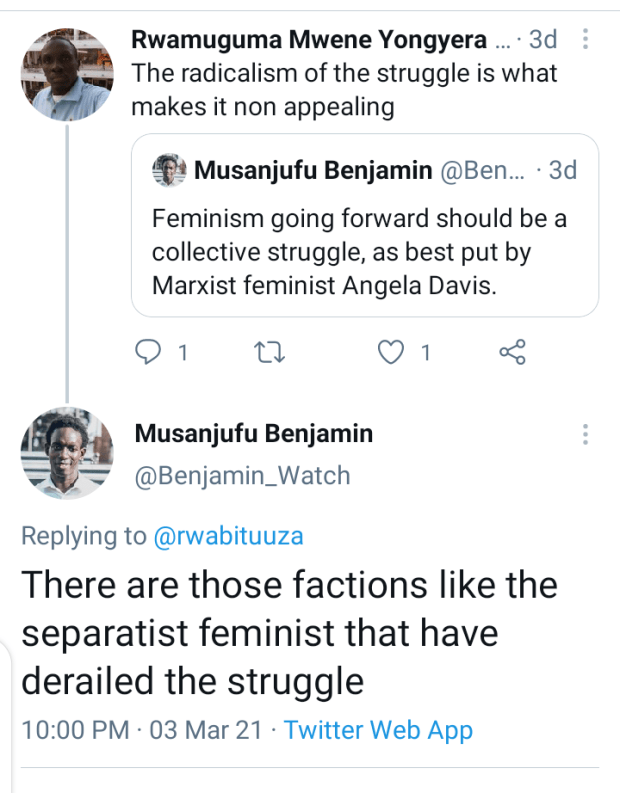Share the tweet using share icon

[511, 351]
